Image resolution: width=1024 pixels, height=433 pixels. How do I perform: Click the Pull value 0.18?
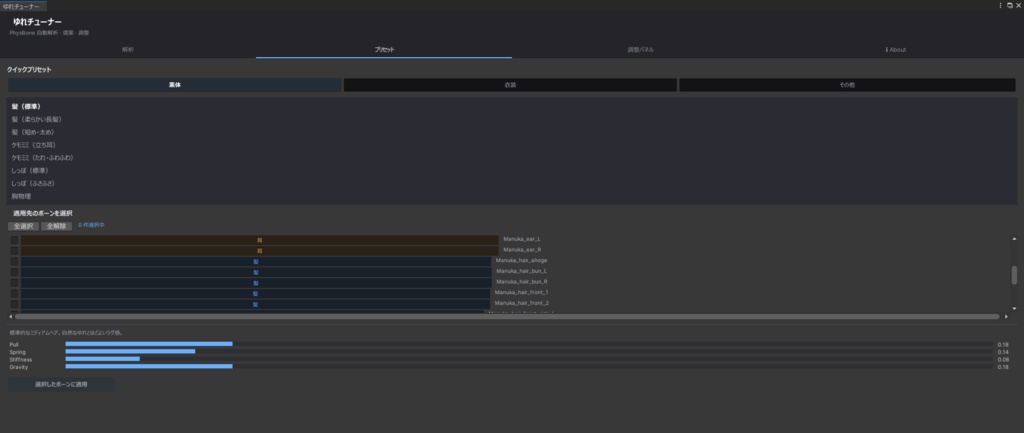1002,344
